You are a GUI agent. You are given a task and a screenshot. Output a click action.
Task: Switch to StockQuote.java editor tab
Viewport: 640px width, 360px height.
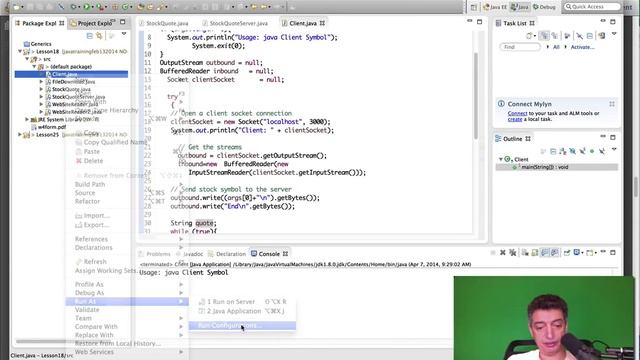(167, 23)
